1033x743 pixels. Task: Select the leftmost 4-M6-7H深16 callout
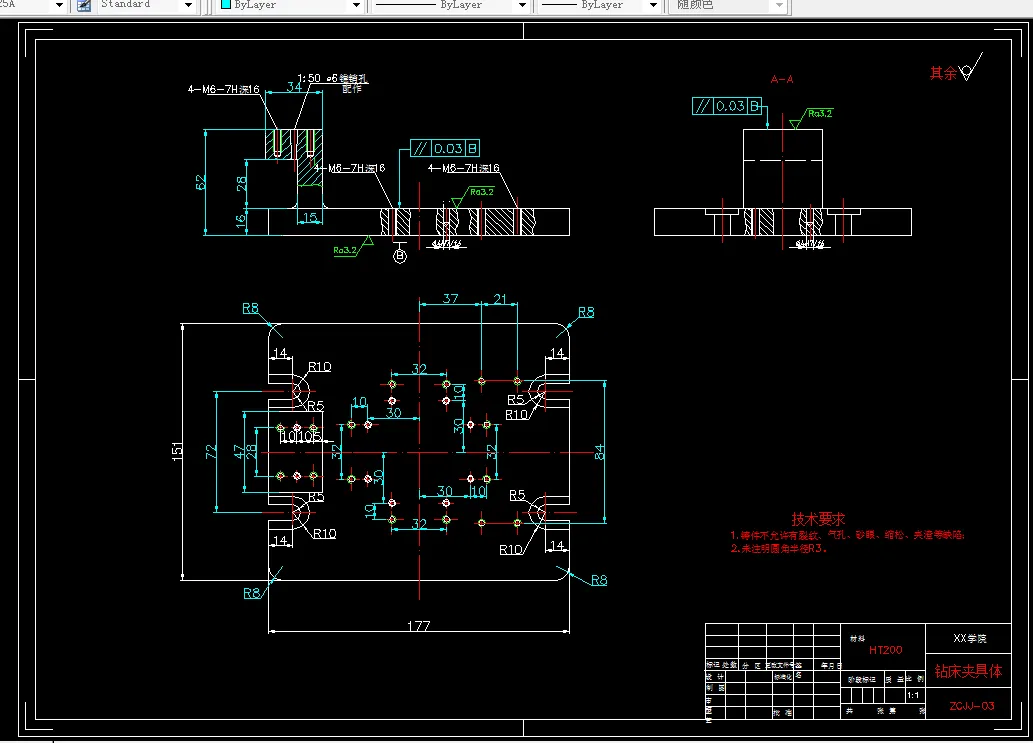pyautogui.click(x=224, y=90)
